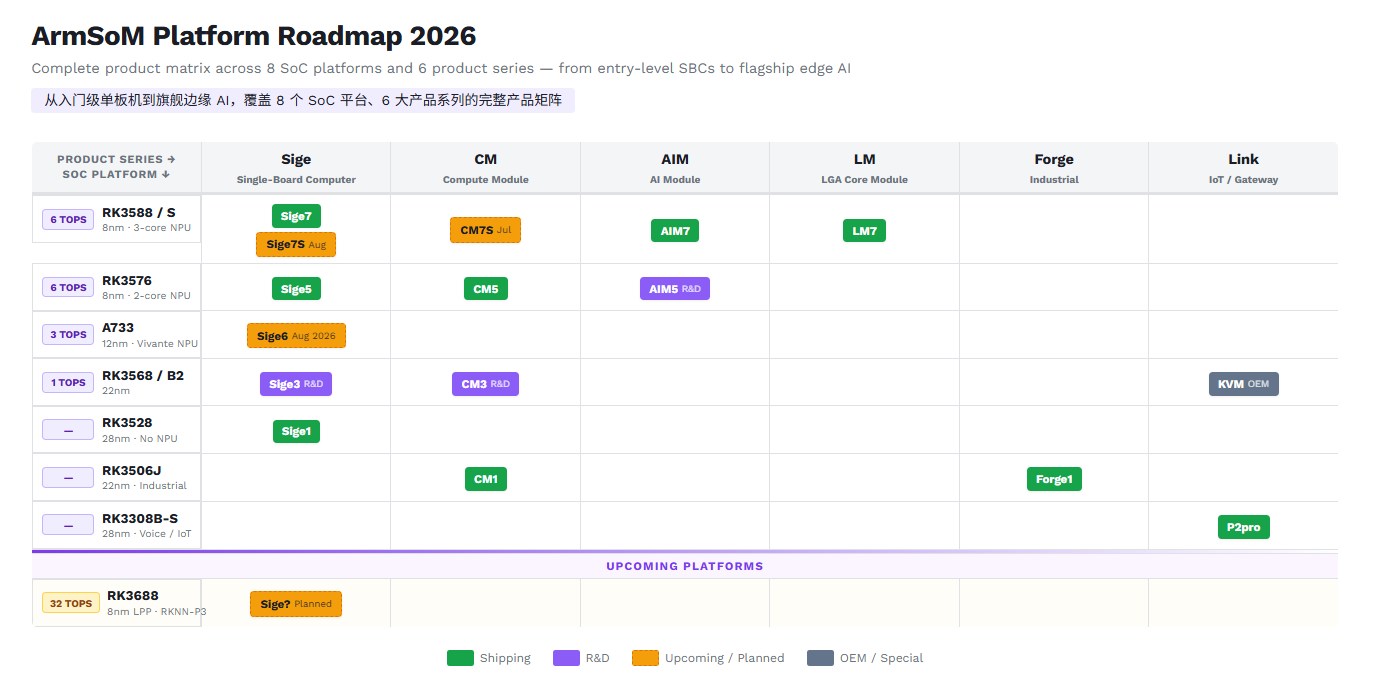Click the Sige7 shipping badge
This screenshot has height=676, width=1373.
click(x=296, y=216)
